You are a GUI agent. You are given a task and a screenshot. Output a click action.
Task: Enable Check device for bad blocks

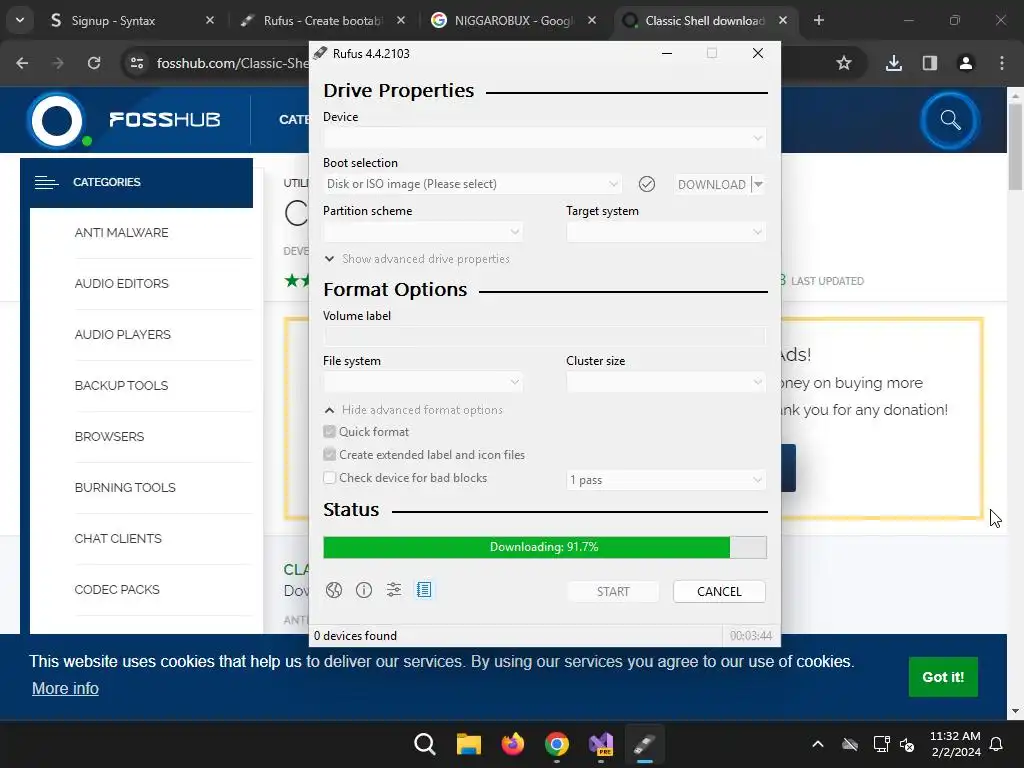tap(330, 478)
